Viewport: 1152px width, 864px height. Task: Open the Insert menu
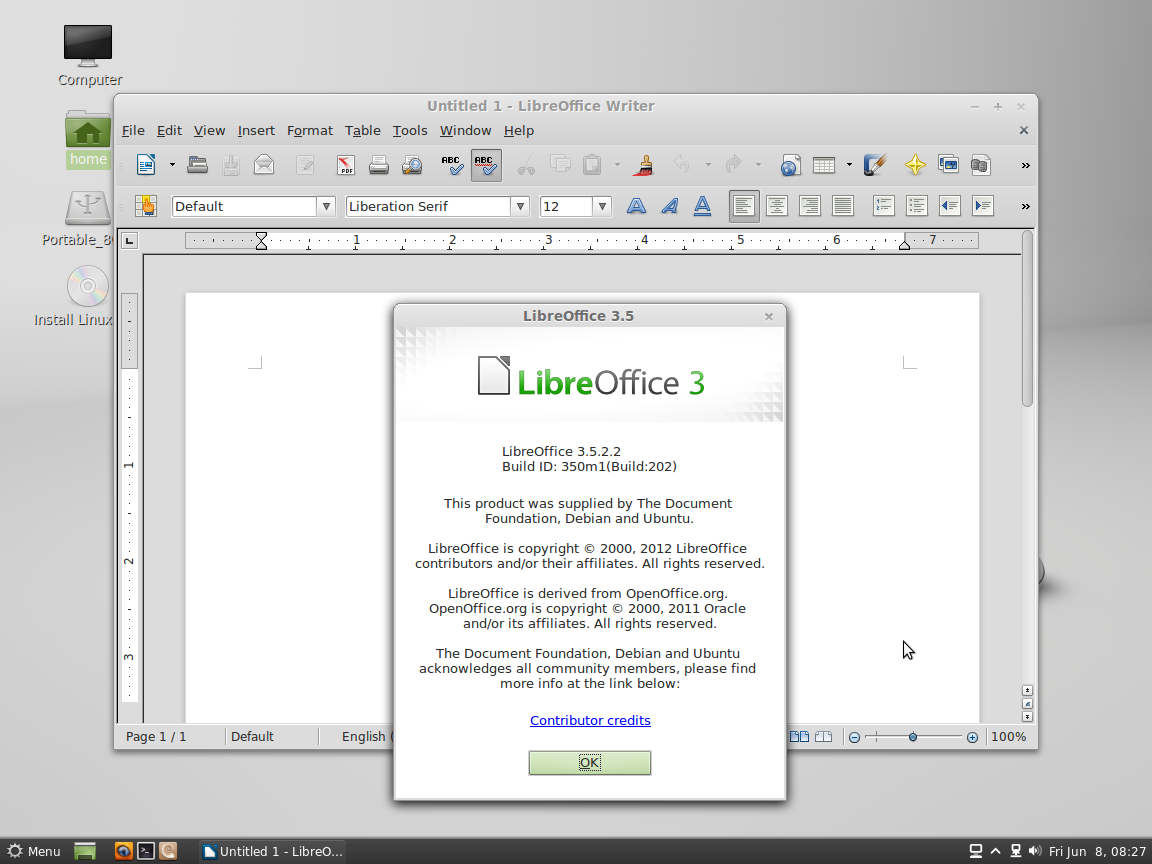(256, 130)
